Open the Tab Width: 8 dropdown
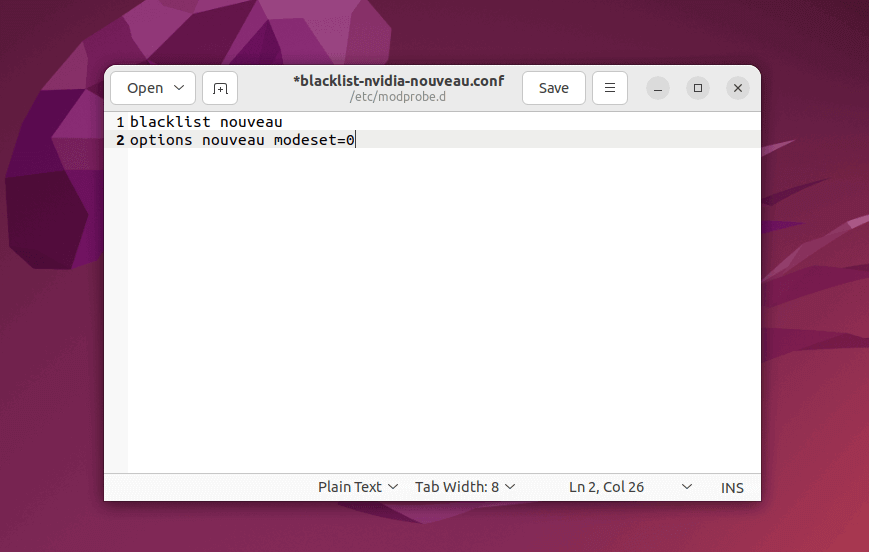The width and height of the screenshot is (869, 552). pos(465,487)
